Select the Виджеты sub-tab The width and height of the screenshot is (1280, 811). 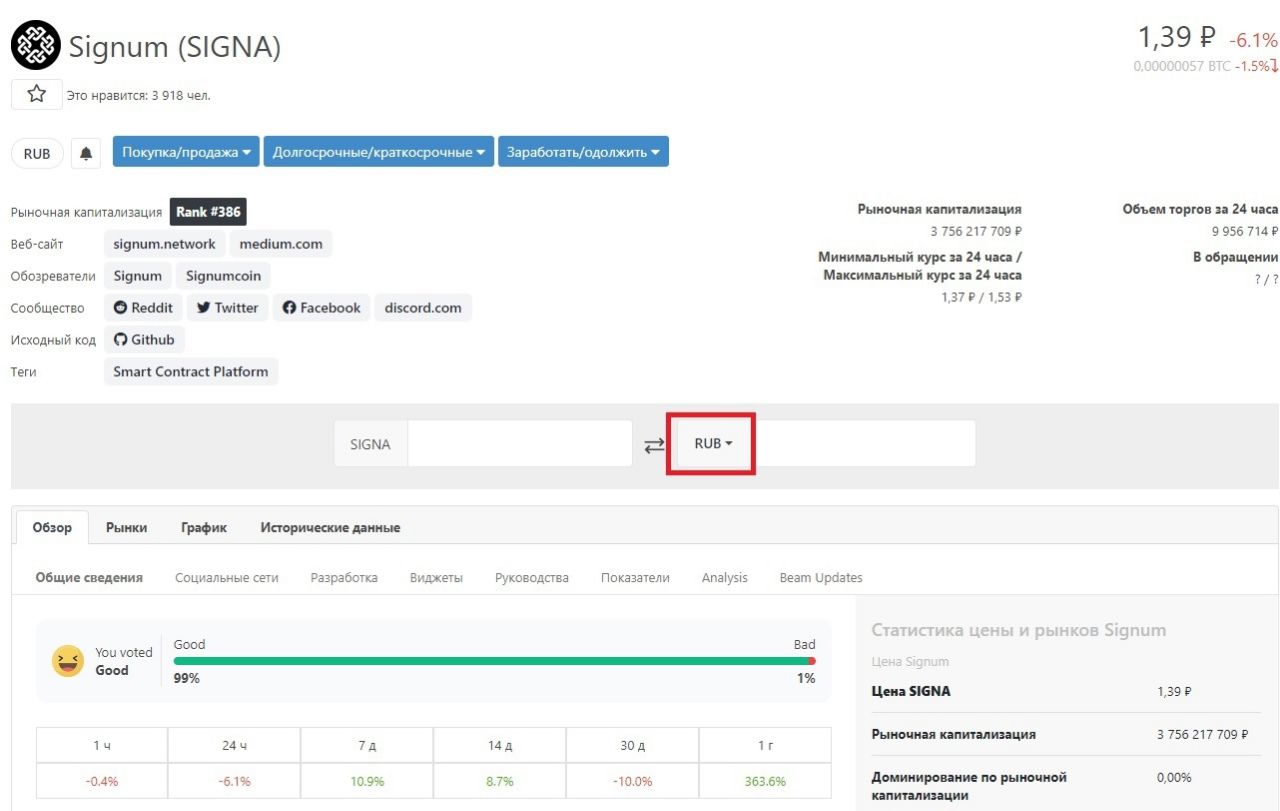(436, 577)
